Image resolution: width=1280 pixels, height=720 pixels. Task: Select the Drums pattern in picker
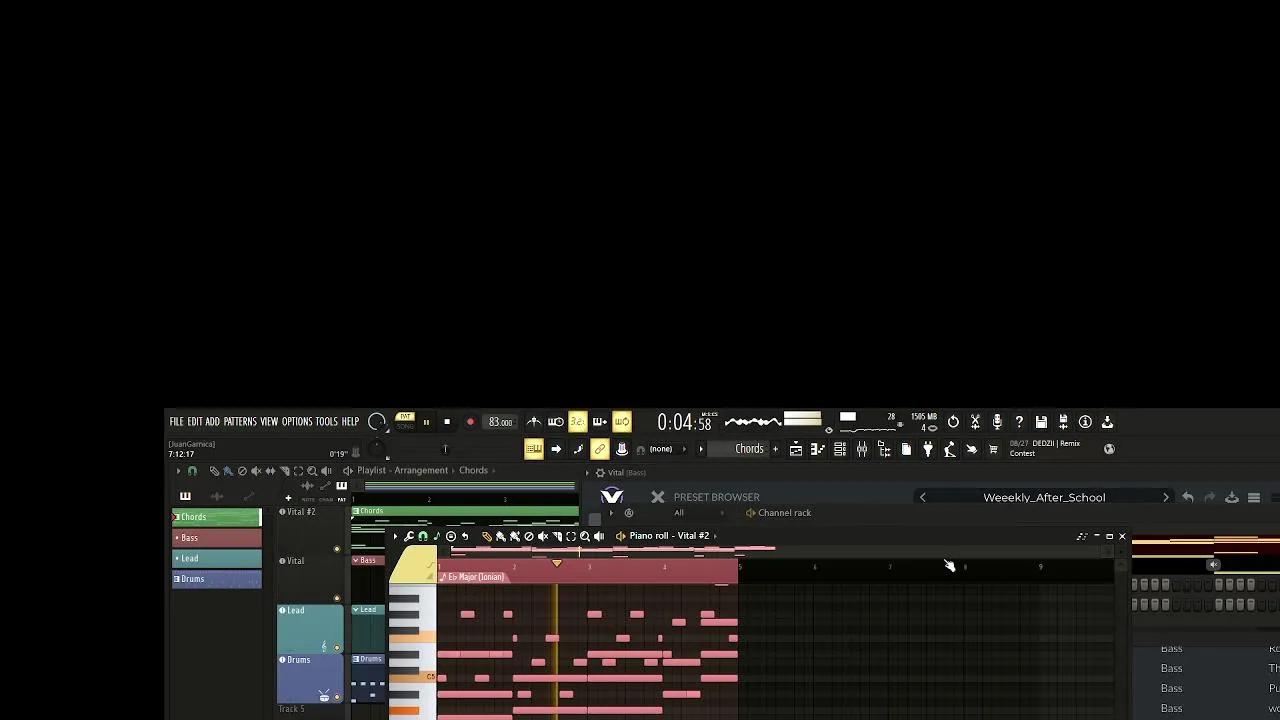[216, 579]
